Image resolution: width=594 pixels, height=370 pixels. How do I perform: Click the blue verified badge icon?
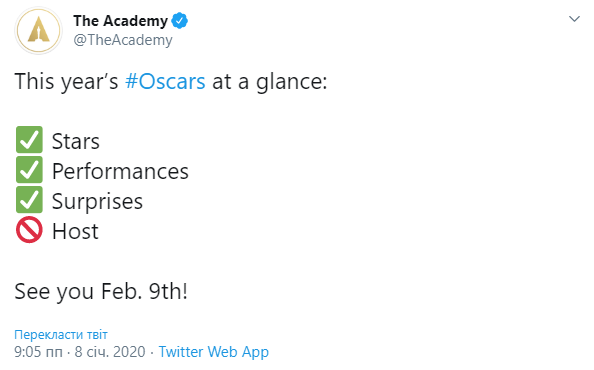click(180, 20)
